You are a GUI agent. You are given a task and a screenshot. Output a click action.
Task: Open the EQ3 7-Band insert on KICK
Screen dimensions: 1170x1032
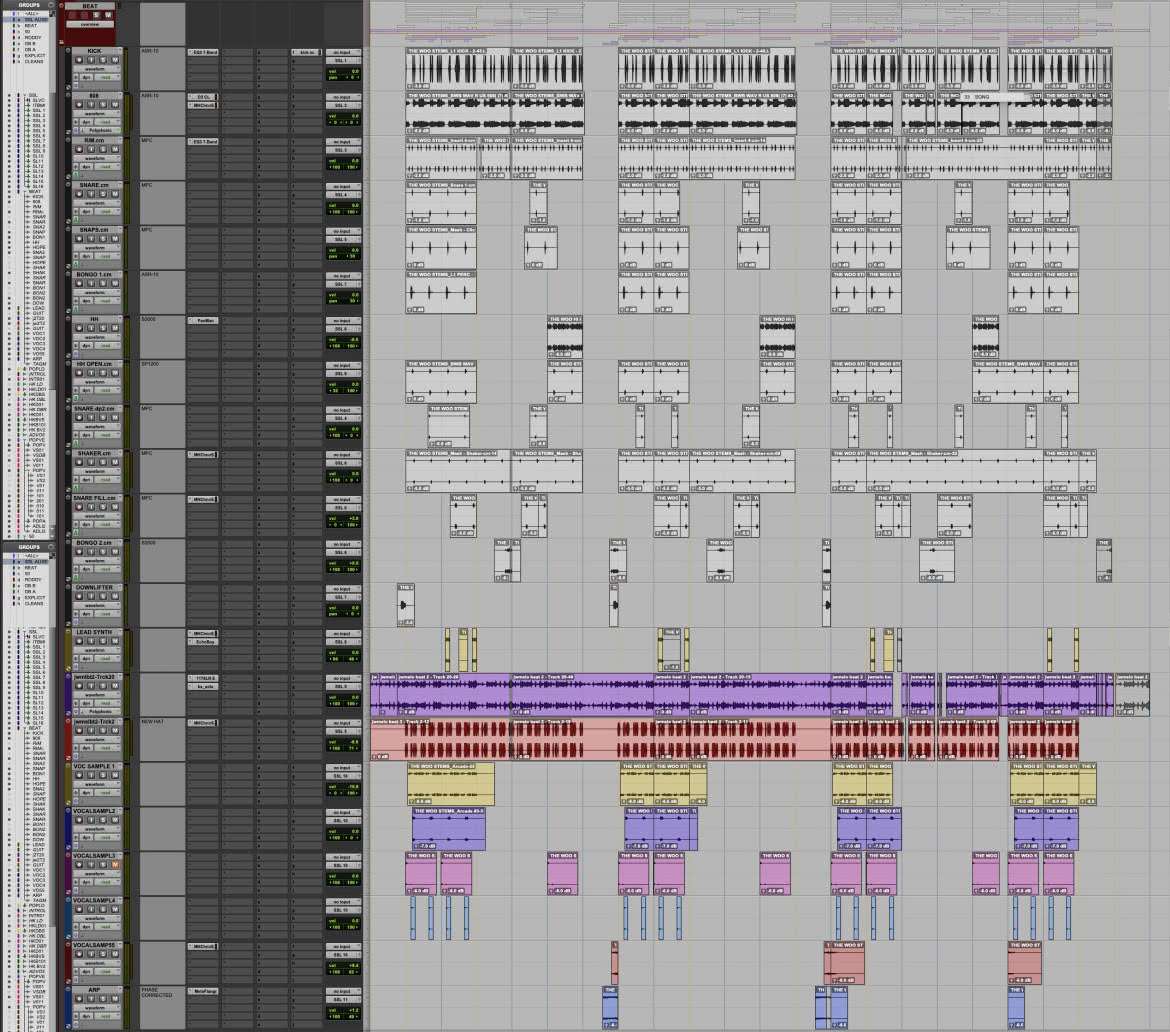point(203,52)
